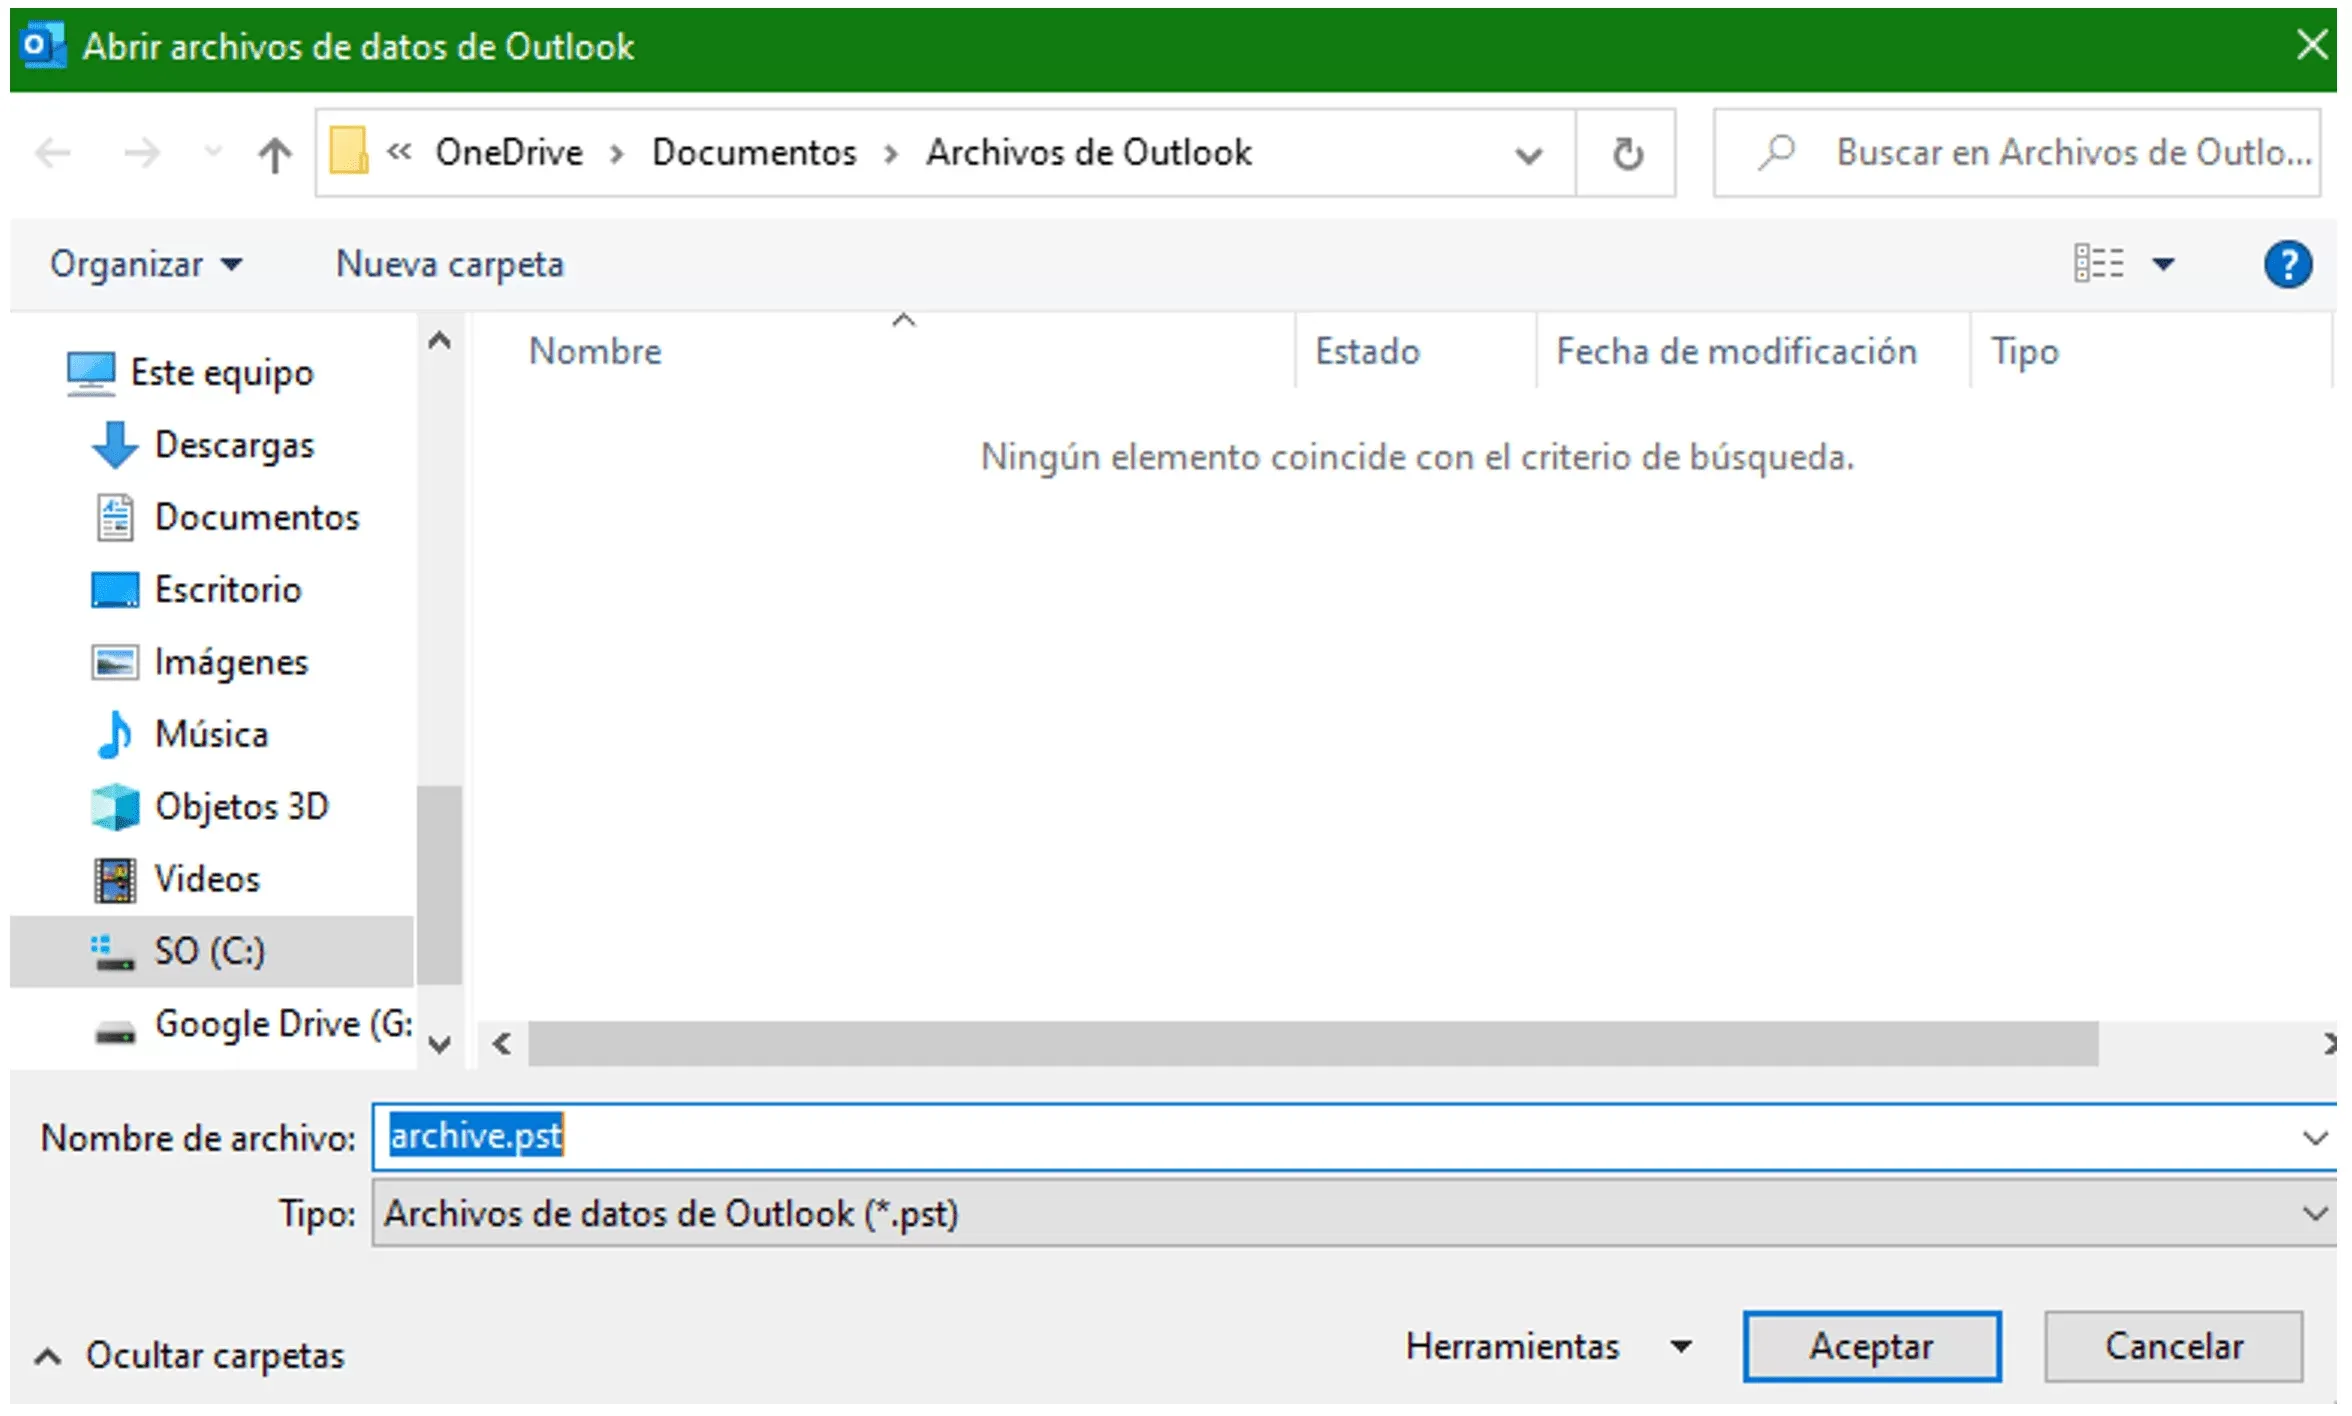
Task: Close the Abrir archivos de datos dialog
Action: (2311, 45)
